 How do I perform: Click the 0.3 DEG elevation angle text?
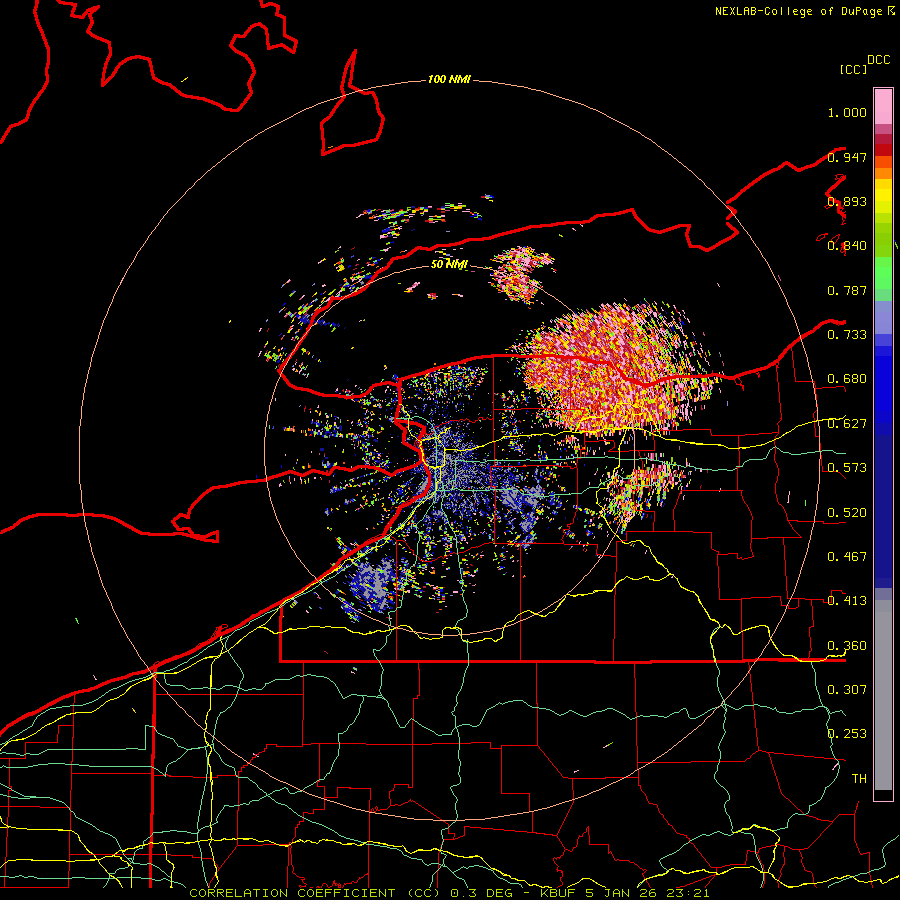[x=481, y=893]
